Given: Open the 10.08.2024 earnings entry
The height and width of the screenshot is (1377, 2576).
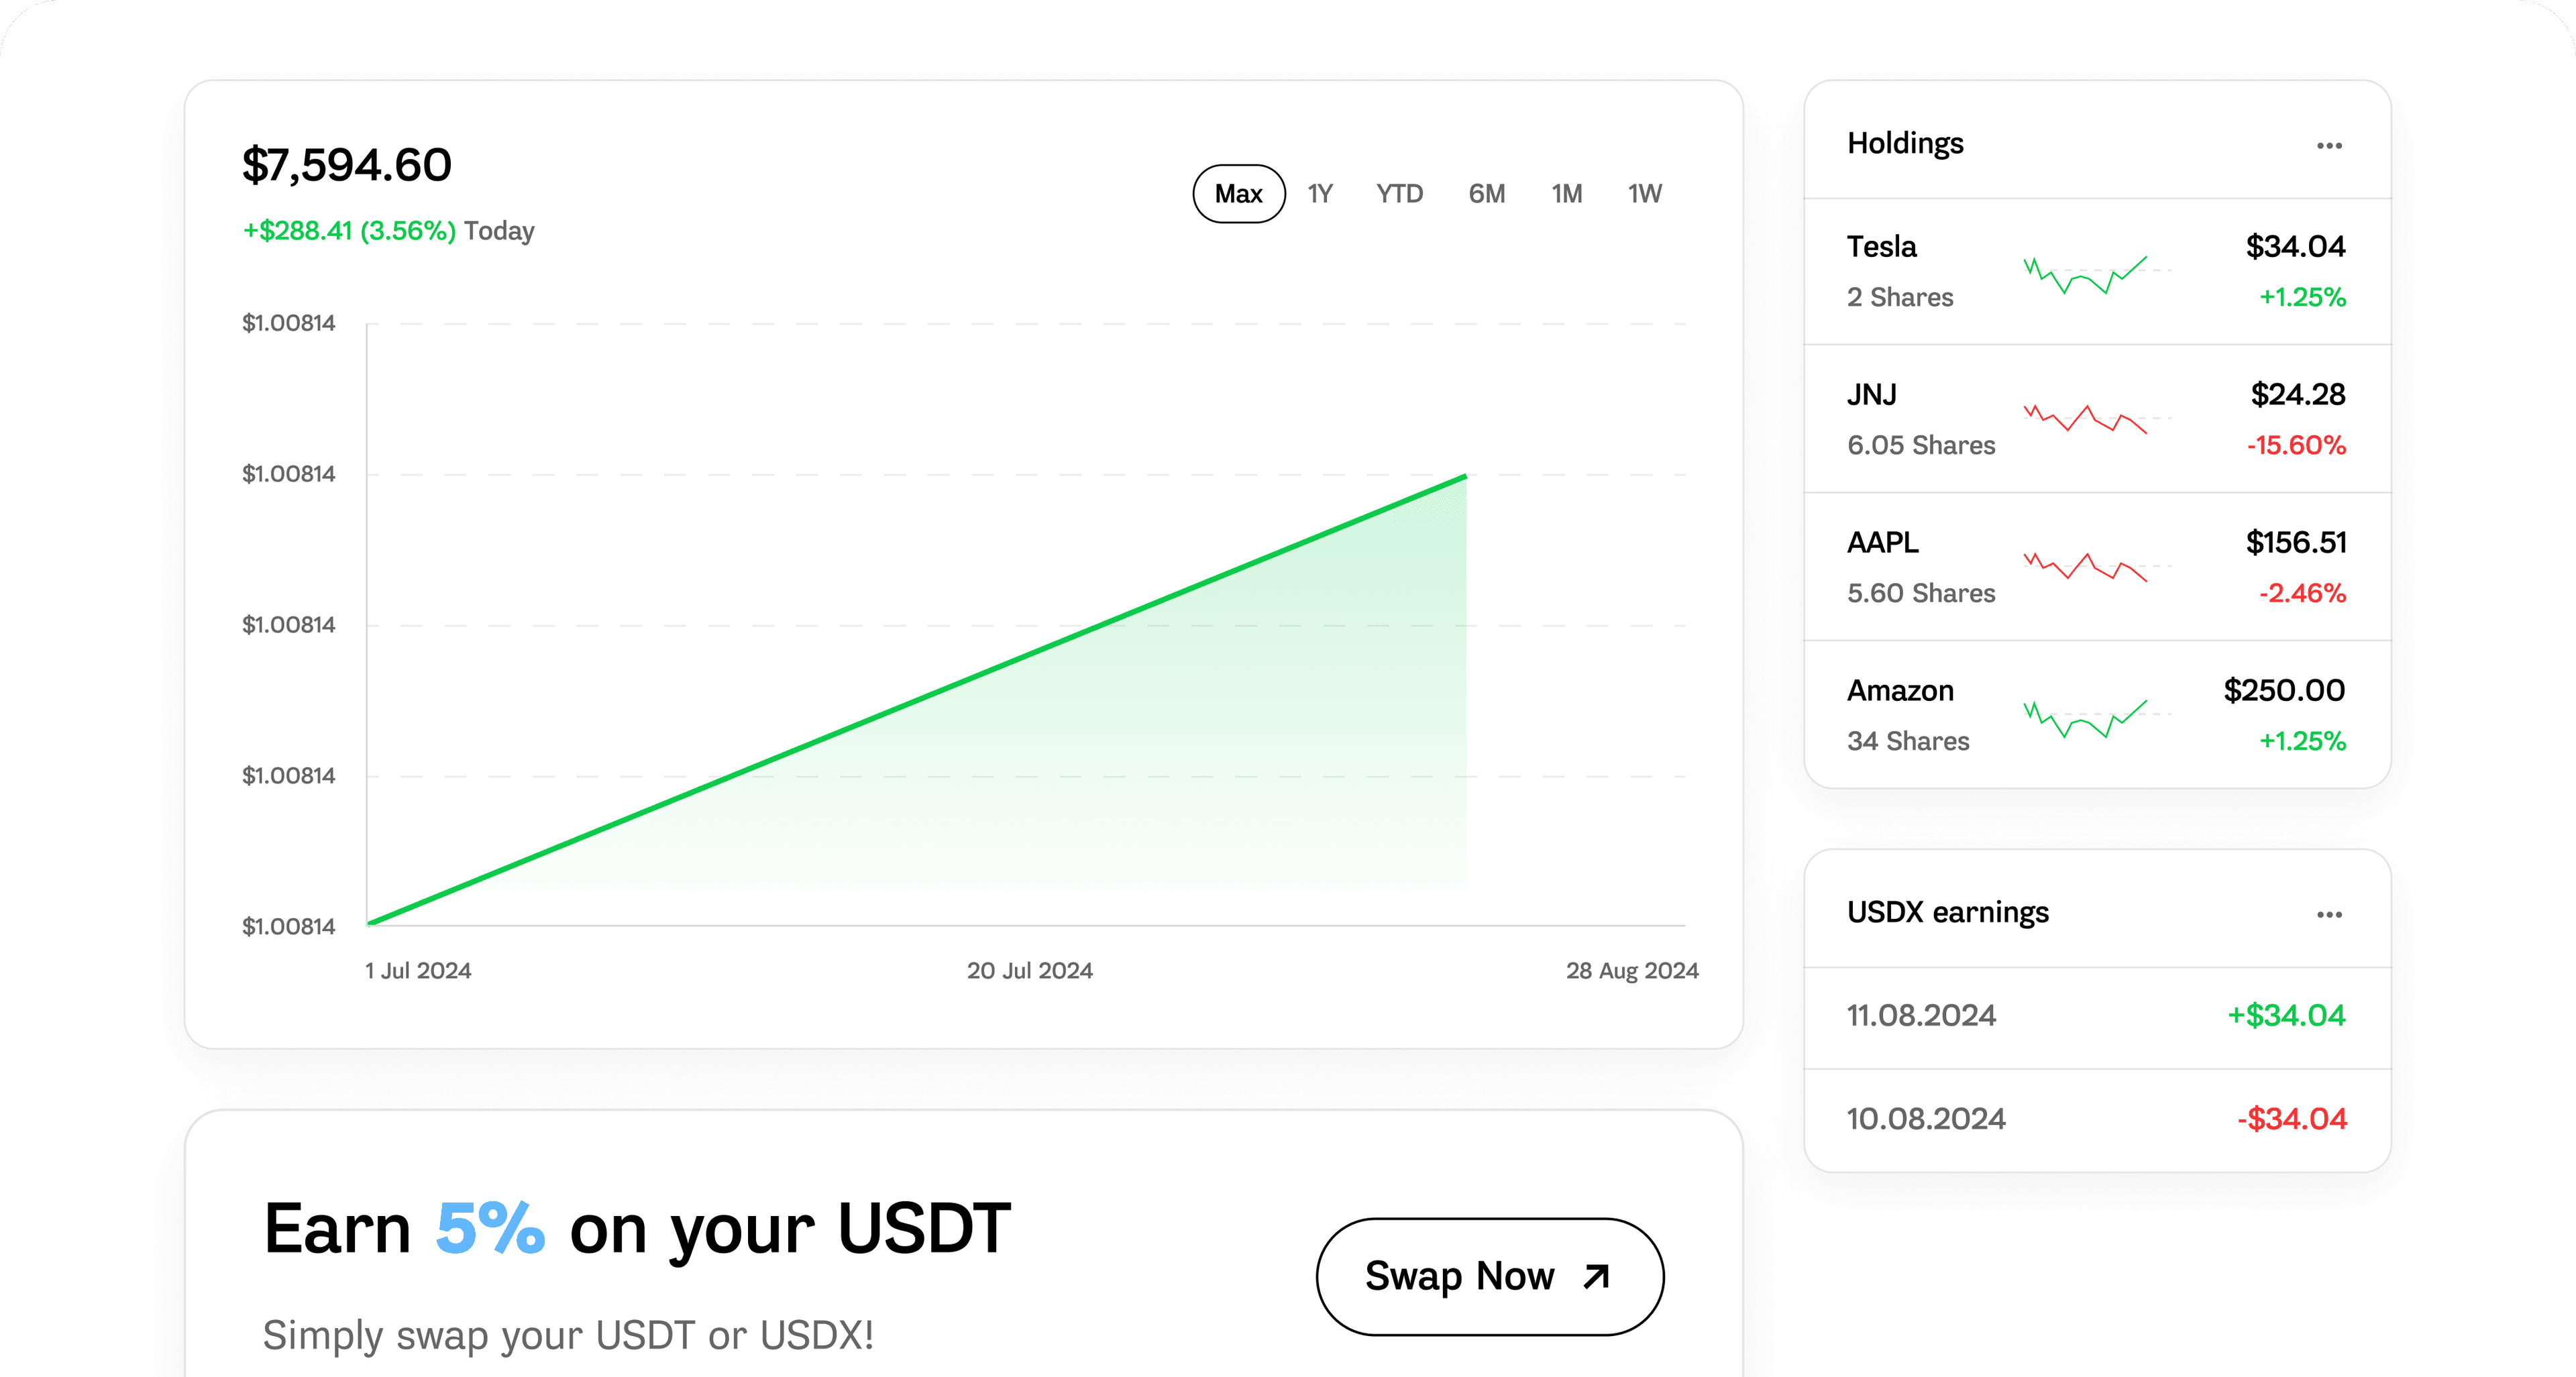Looking at the screenshot, I should (2097, 1120).
